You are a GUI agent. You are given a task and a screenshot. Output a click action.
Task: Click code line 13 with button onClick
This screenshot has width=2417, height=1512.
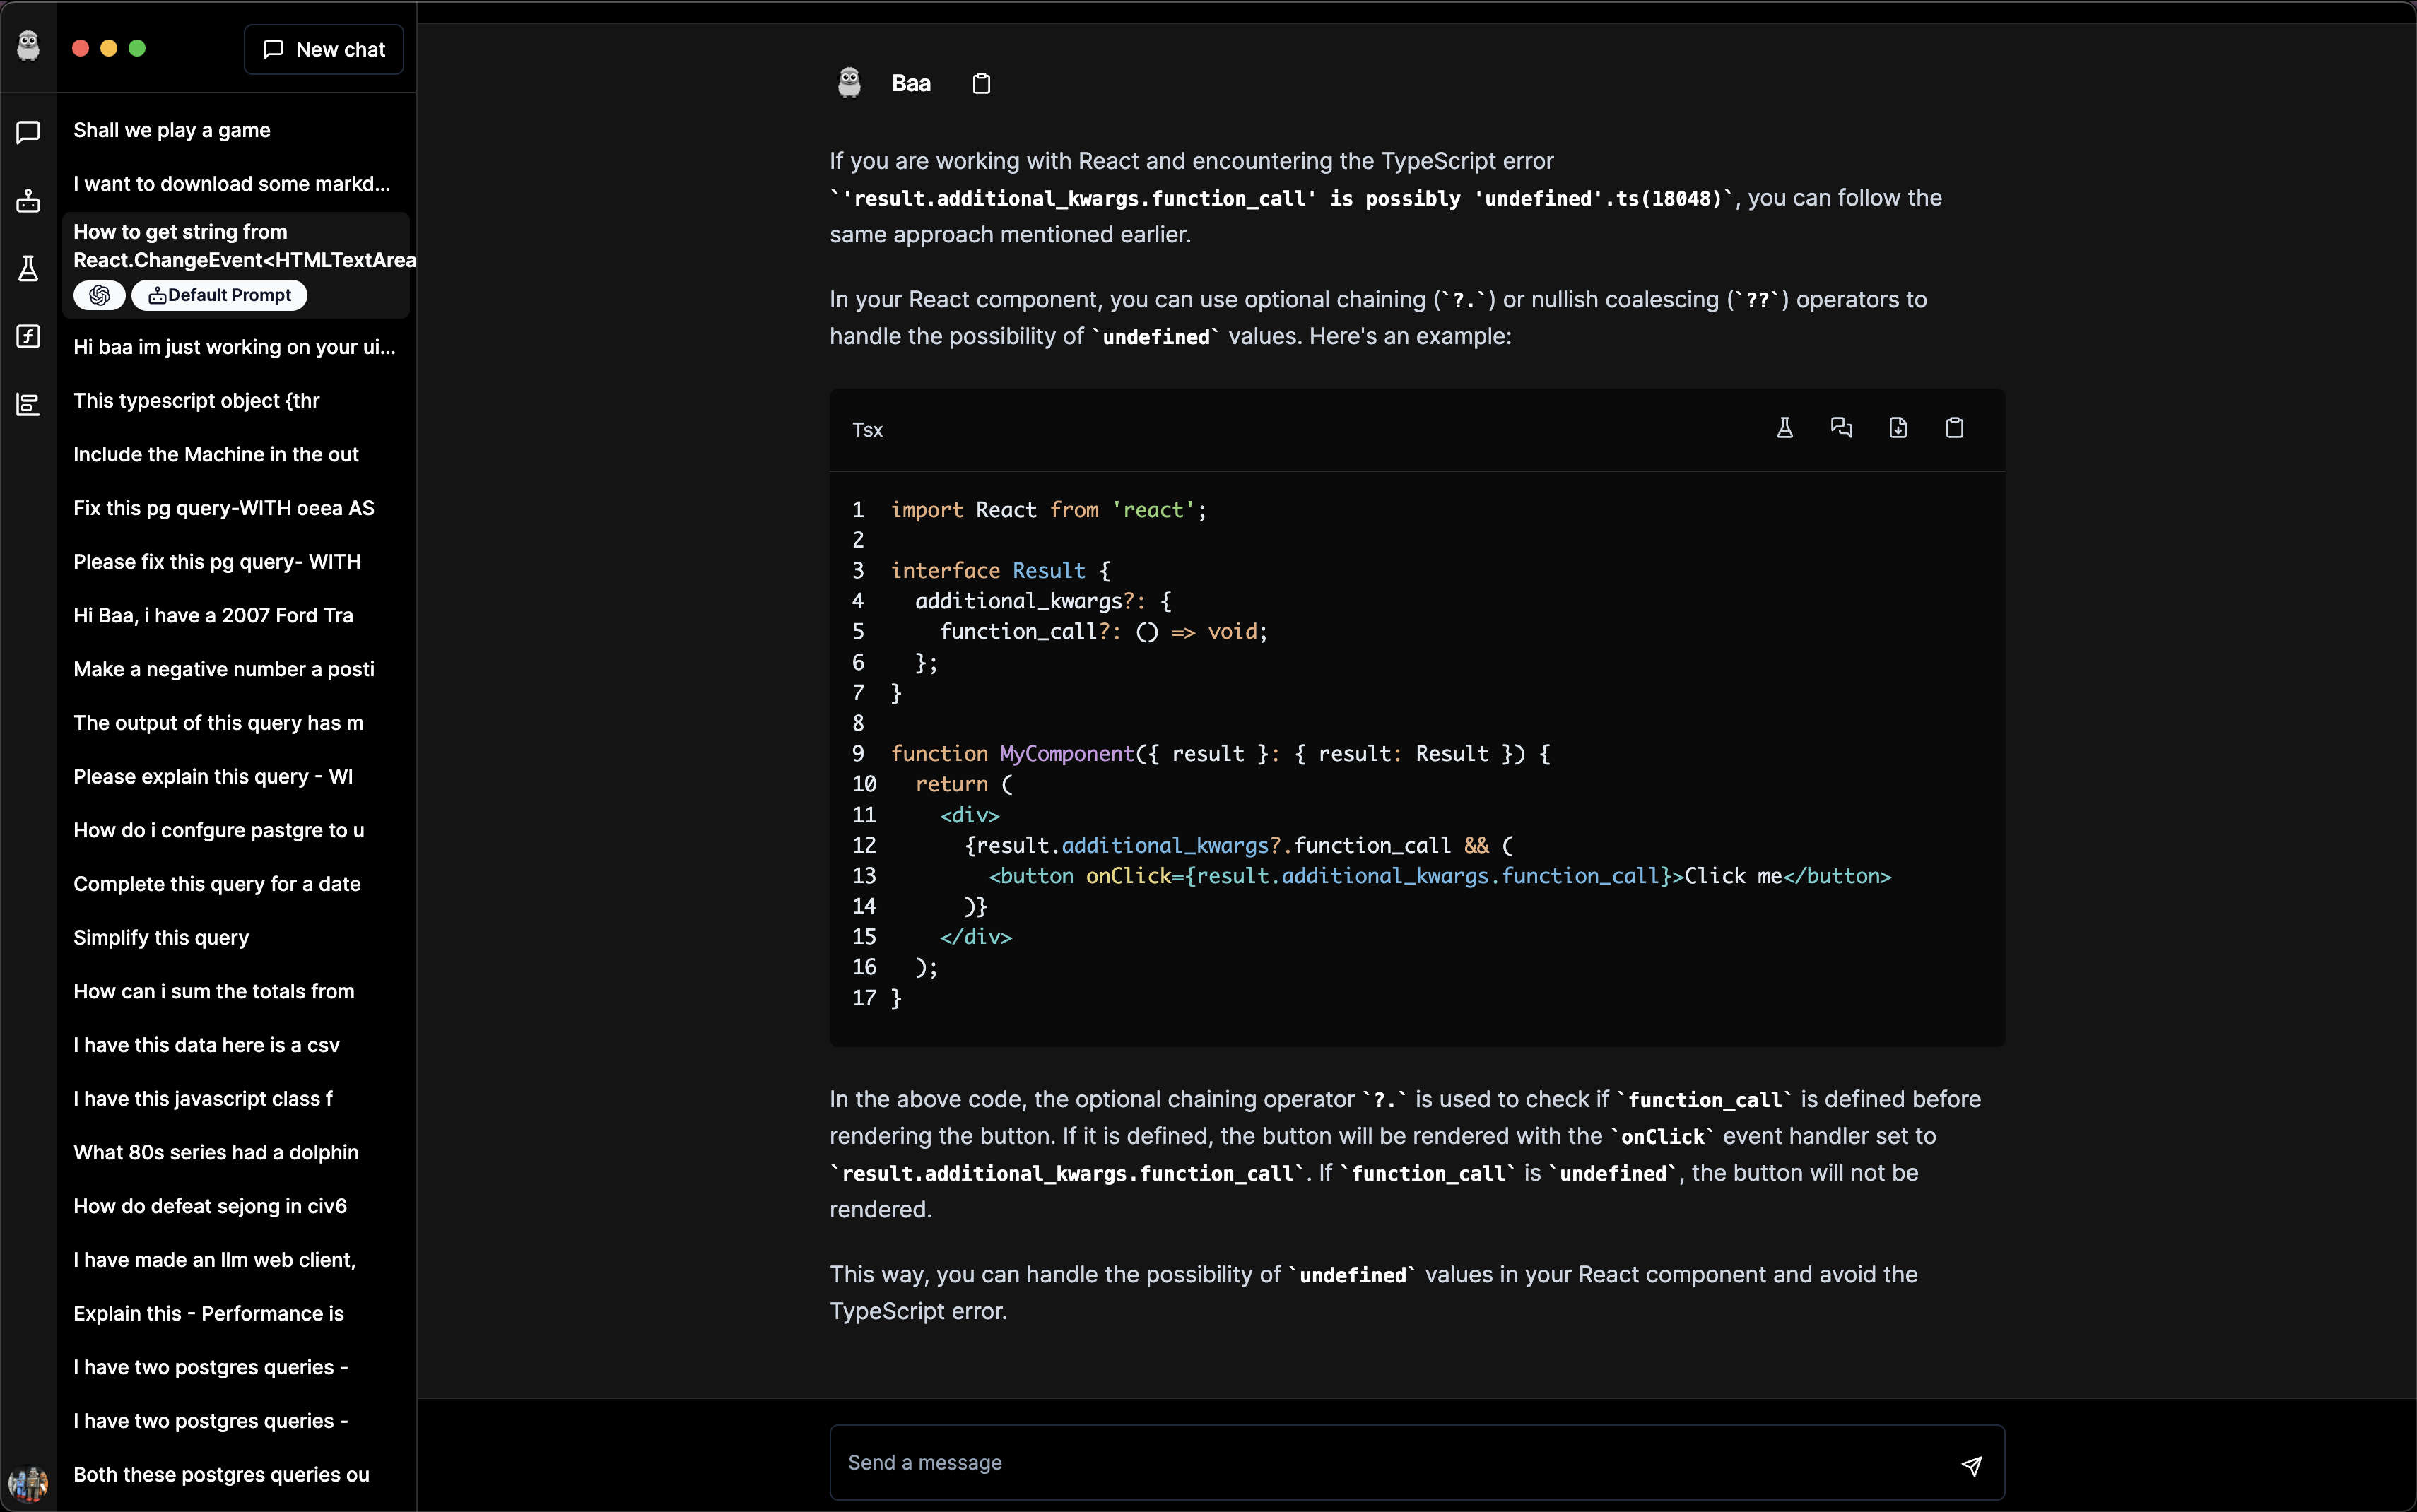point(1440,876)
